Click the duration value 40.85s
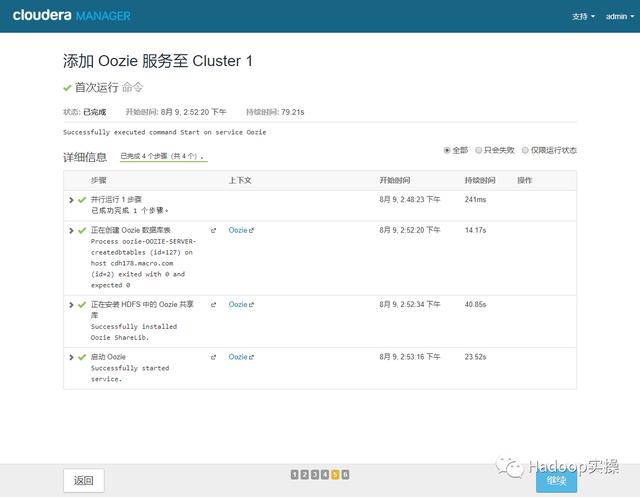The width and height of the screenshot is (640, 497). (x=476, y=305)
